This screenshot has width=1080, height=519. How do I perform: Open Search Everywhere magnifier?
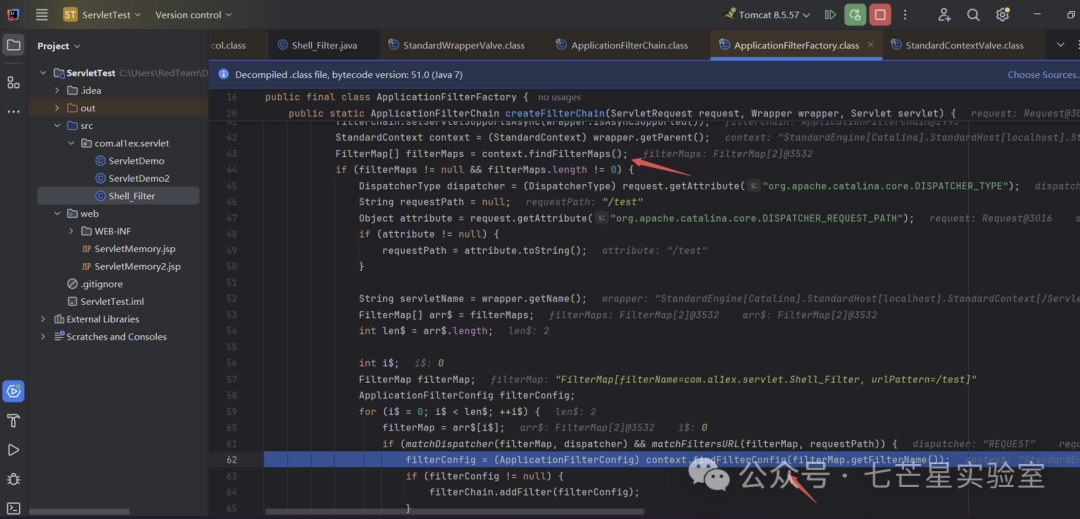pyautogui.click(x=973, y=14)
